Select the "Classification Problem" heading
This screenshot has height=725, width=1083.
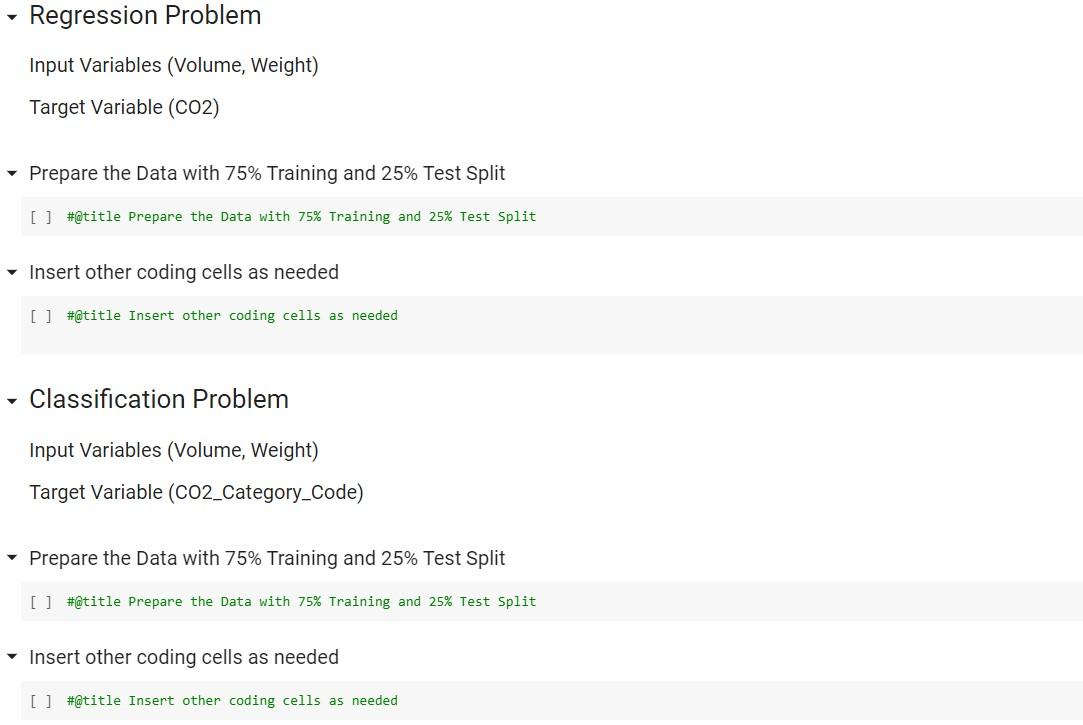[x=159, y=399]
